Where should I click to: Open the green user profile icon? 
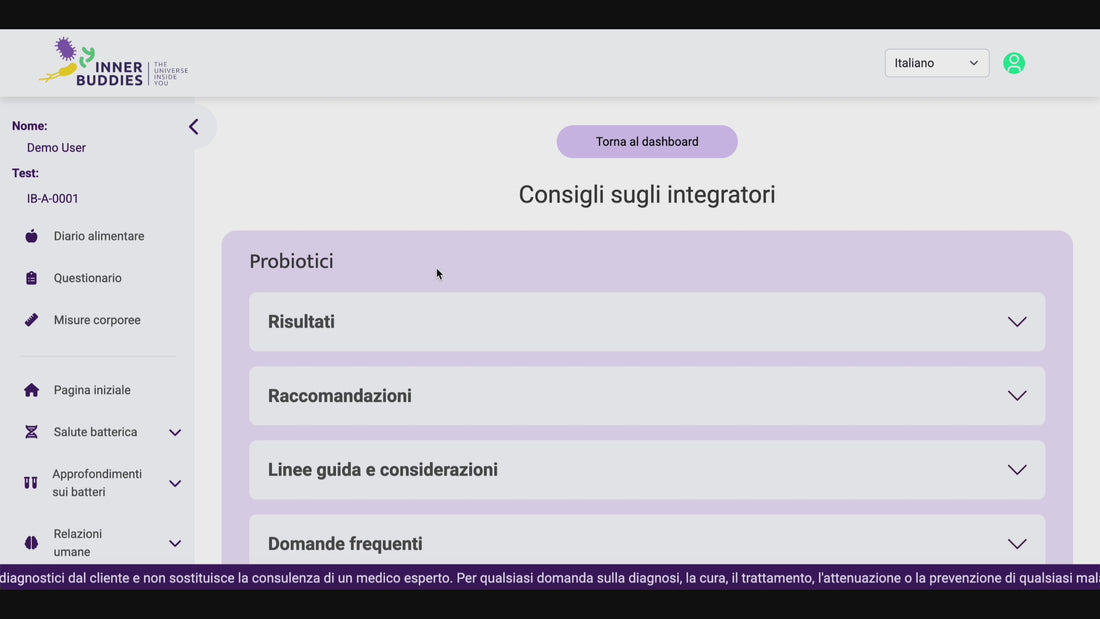1013,63
